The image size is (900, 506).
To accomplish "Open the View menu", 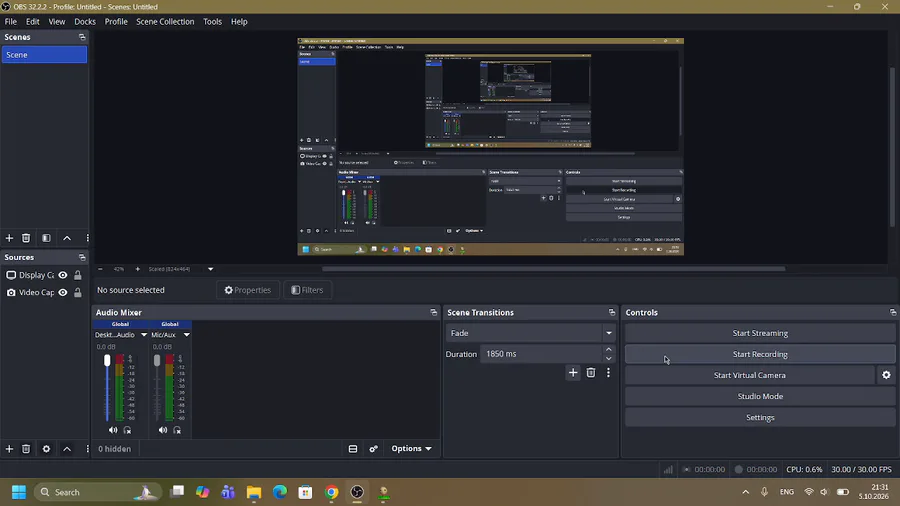I will tap(57, 22).
